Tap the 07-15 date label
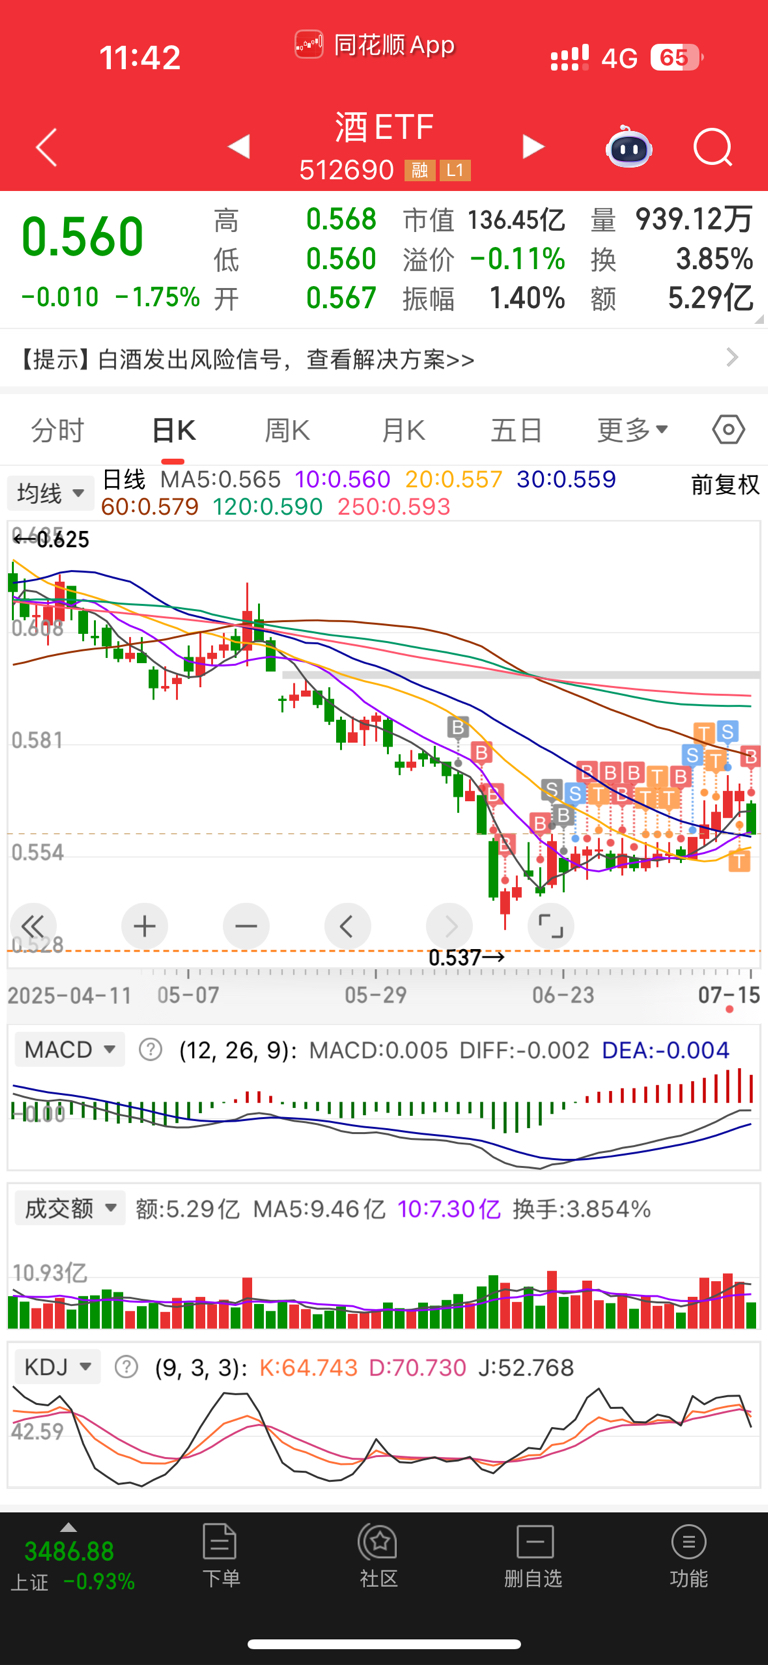The width and height of the screenshot is (769, 1665). click(729, 995)
